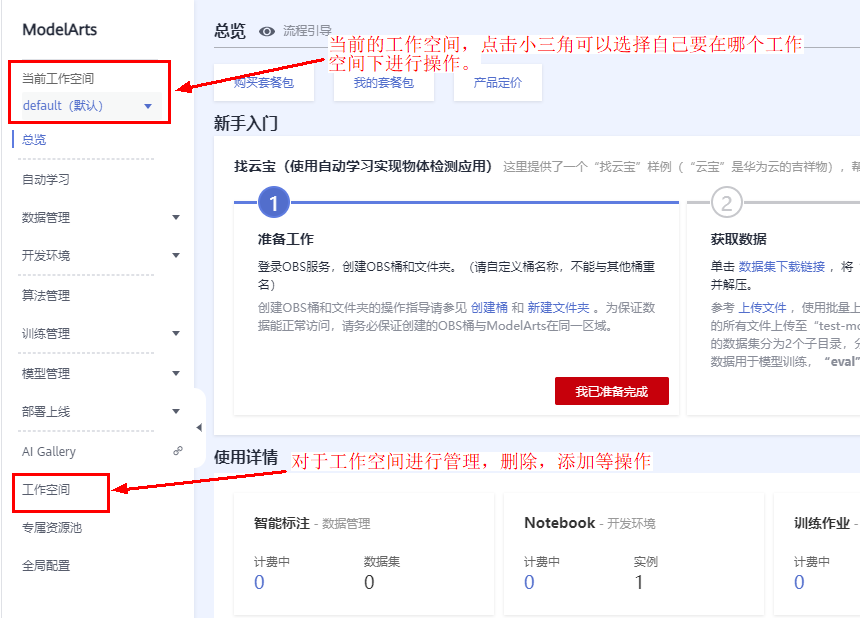
Task: Open 专属资源池 in the sidebar
Action: tap(52, 528)
